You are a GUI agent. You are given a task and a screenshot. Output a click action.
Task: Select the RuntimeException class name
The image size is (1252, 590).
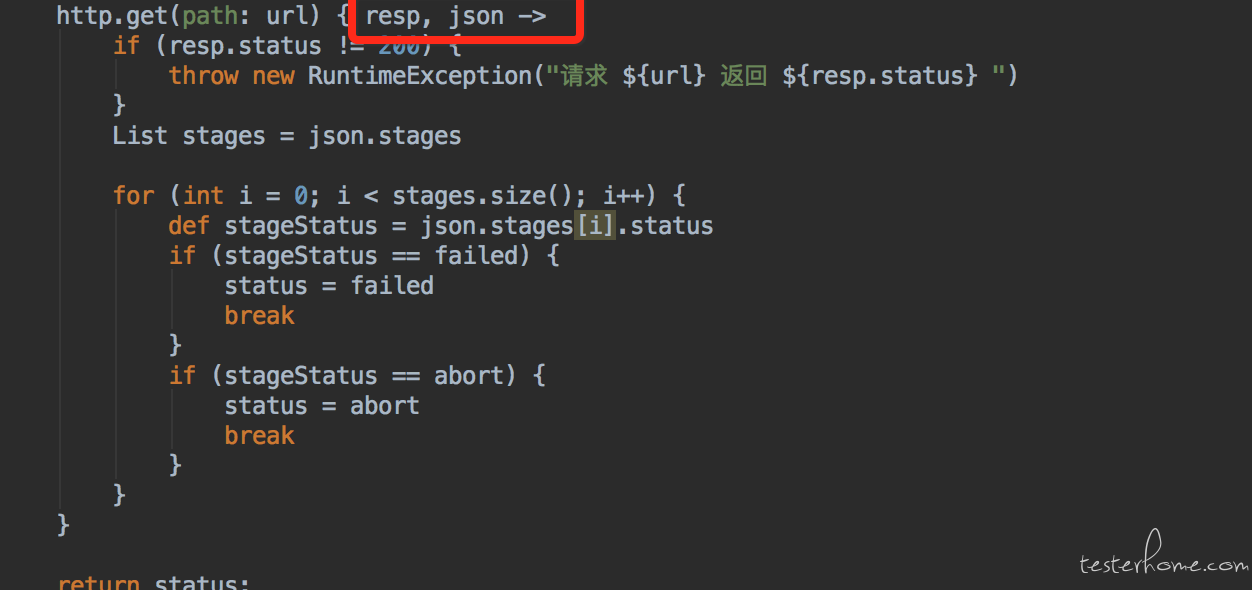[419, 76]
